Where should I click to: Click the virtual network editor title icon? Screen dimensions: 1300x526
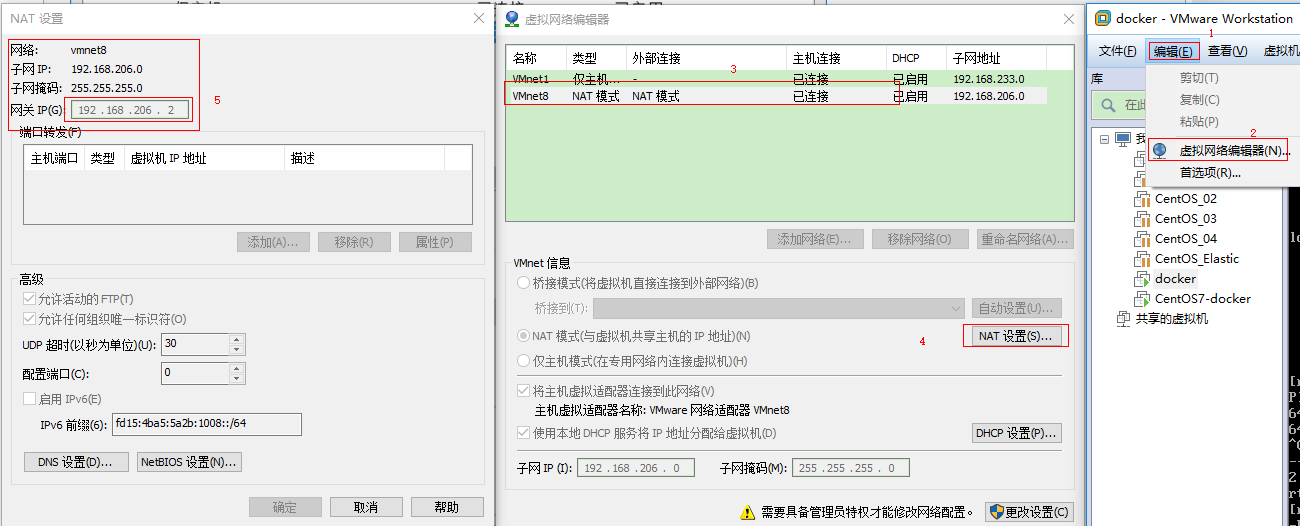point(512,19)
